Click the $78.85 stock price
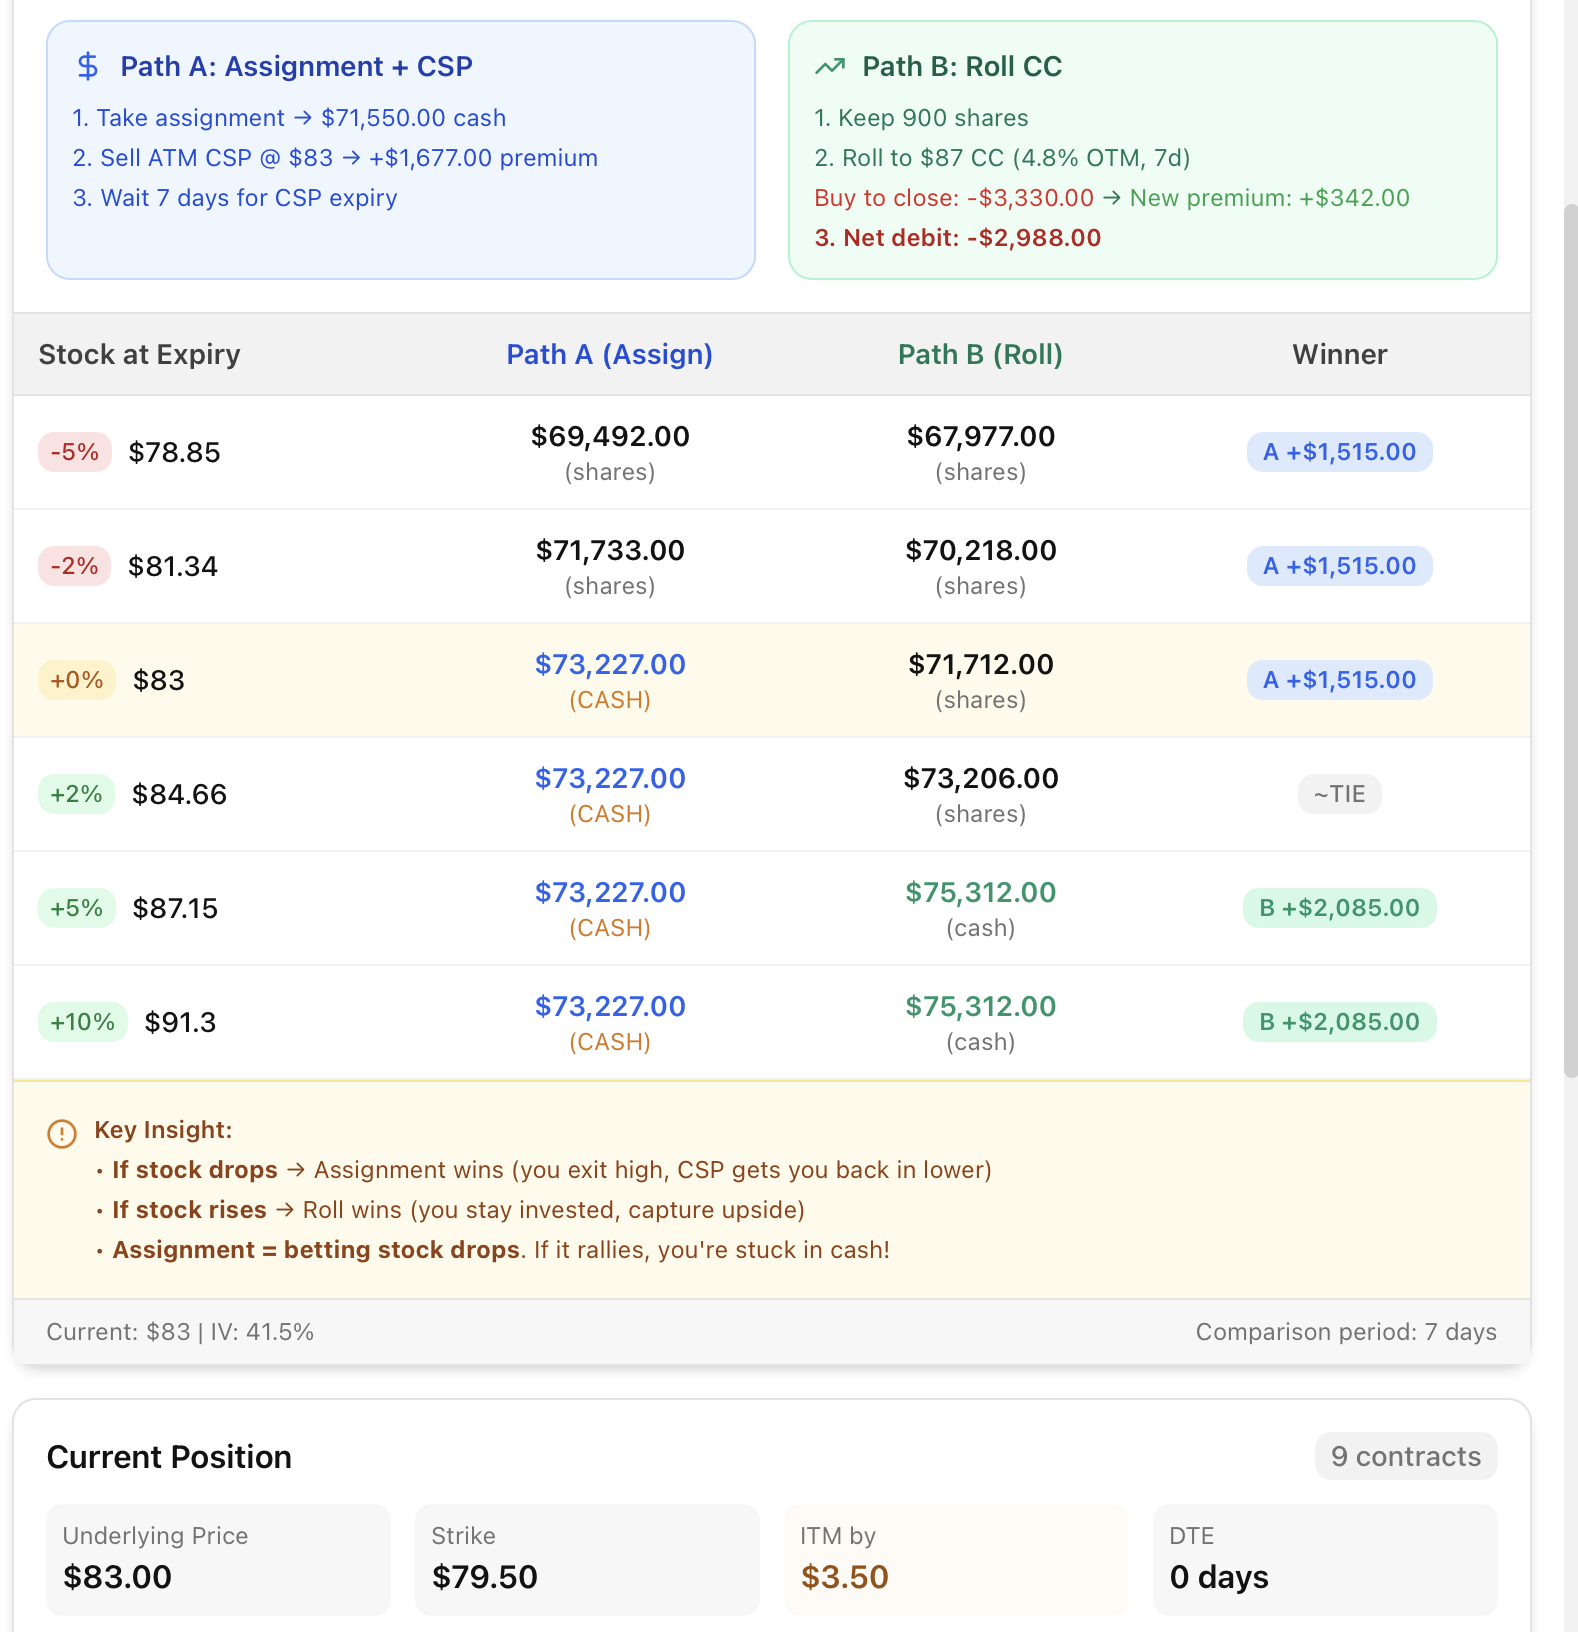 [174, 452]
